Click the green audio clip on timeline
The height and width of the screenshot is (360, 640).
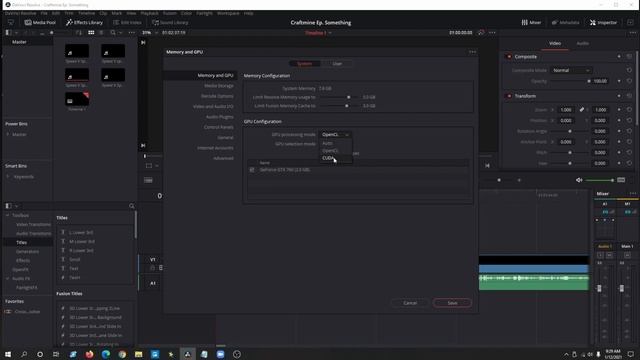coord(533,282)
